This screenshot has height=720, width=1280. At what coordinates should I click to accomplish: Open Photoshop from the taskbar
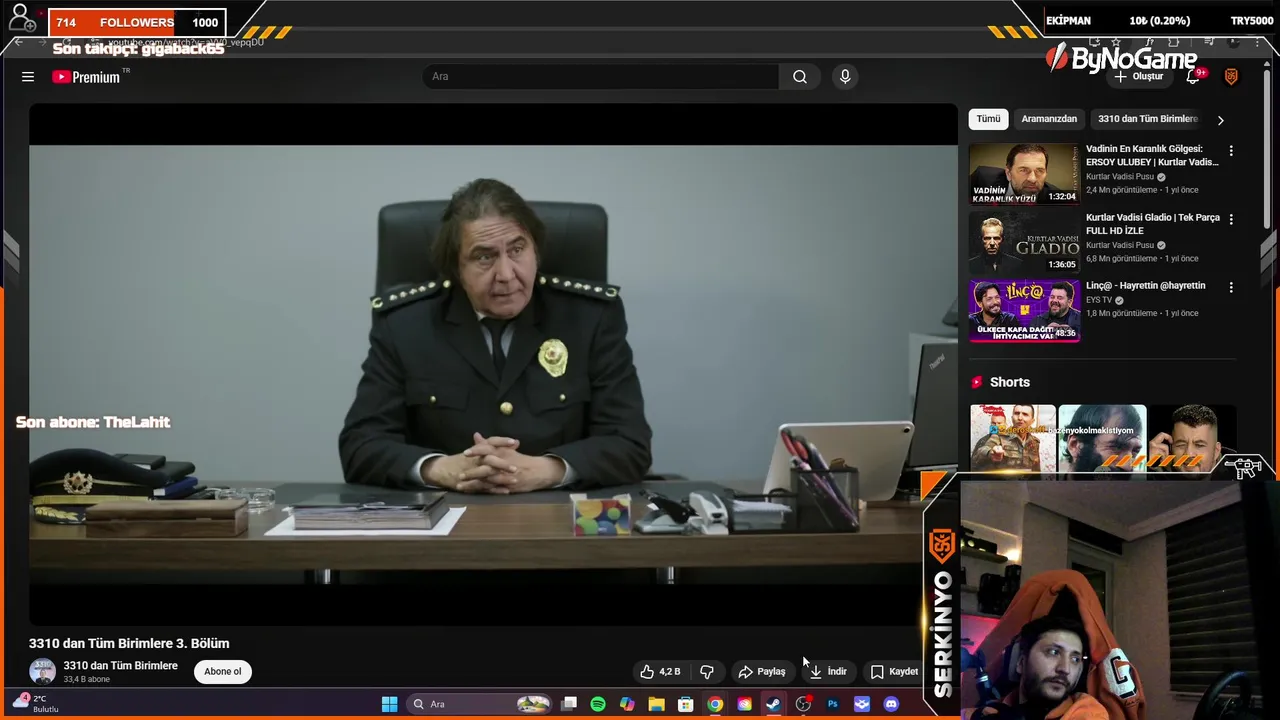click(x=832, y=704)
